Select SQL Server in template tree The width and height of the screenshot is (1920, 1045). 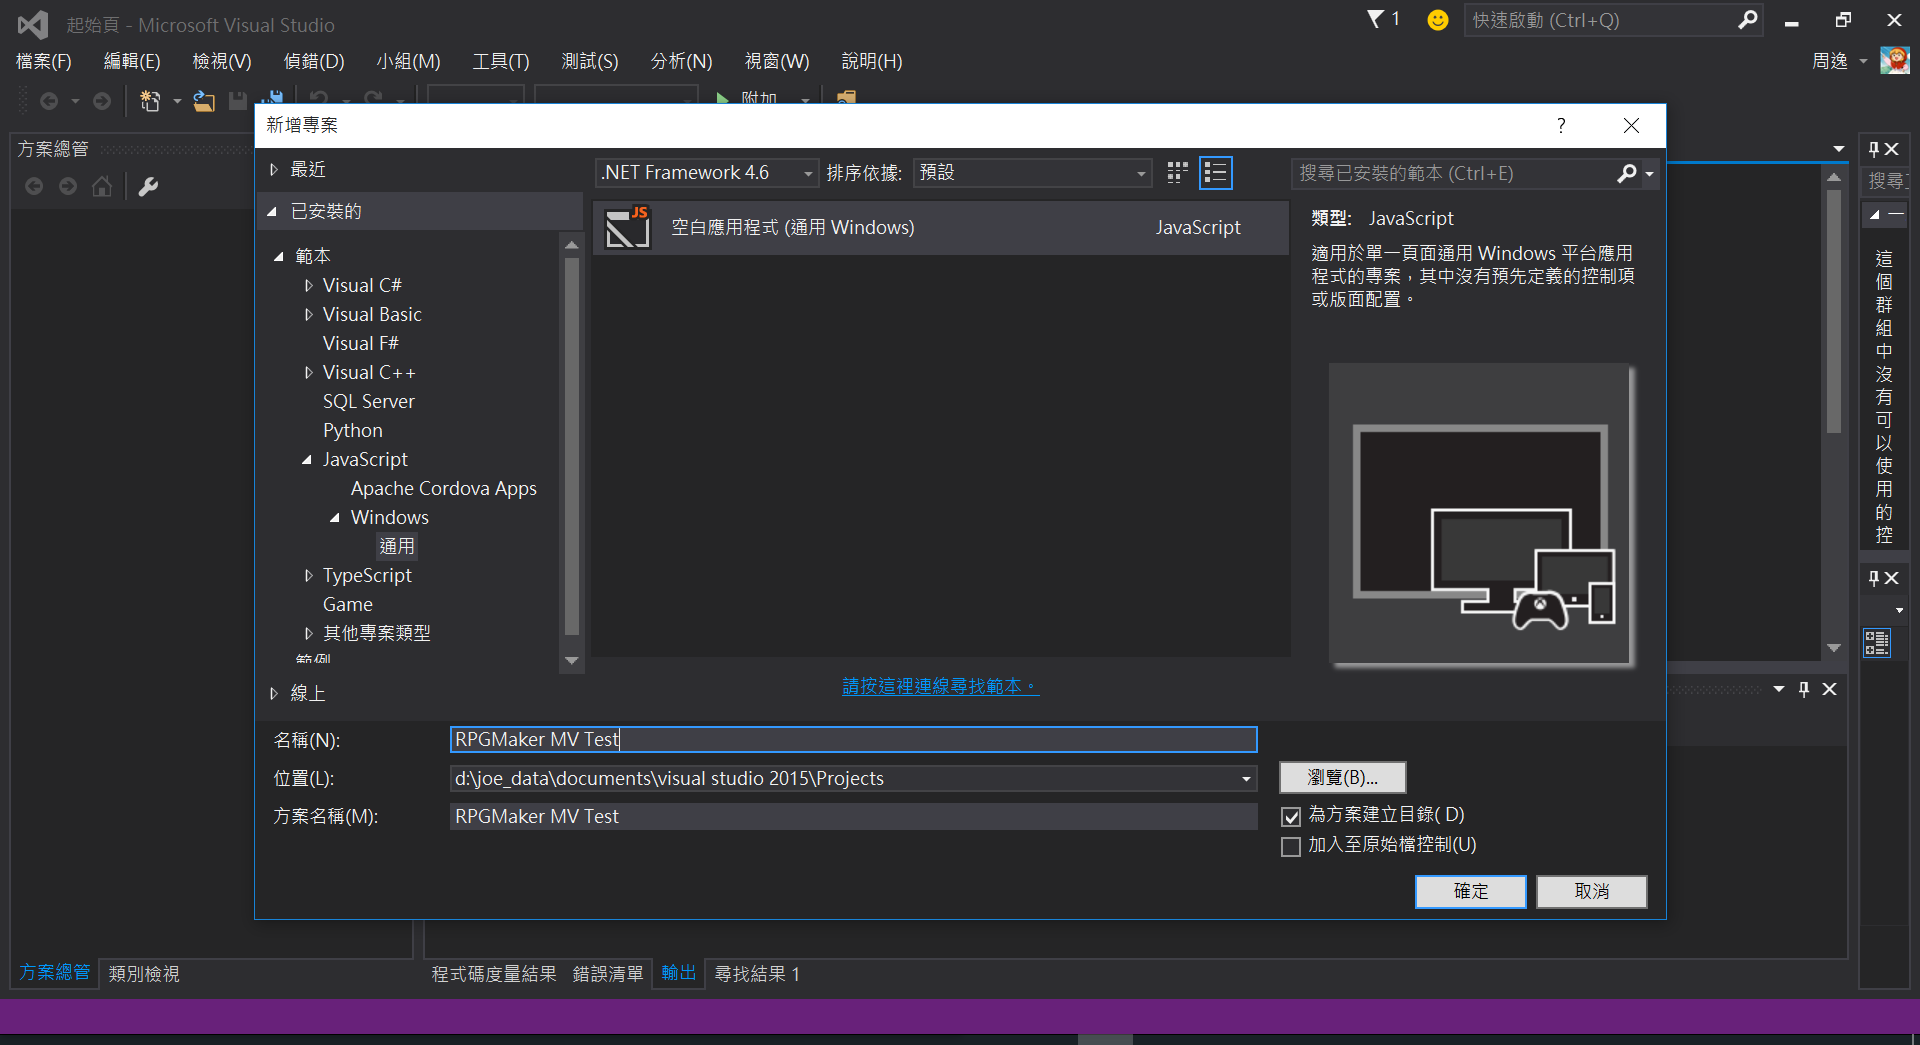tap(368, 401)
